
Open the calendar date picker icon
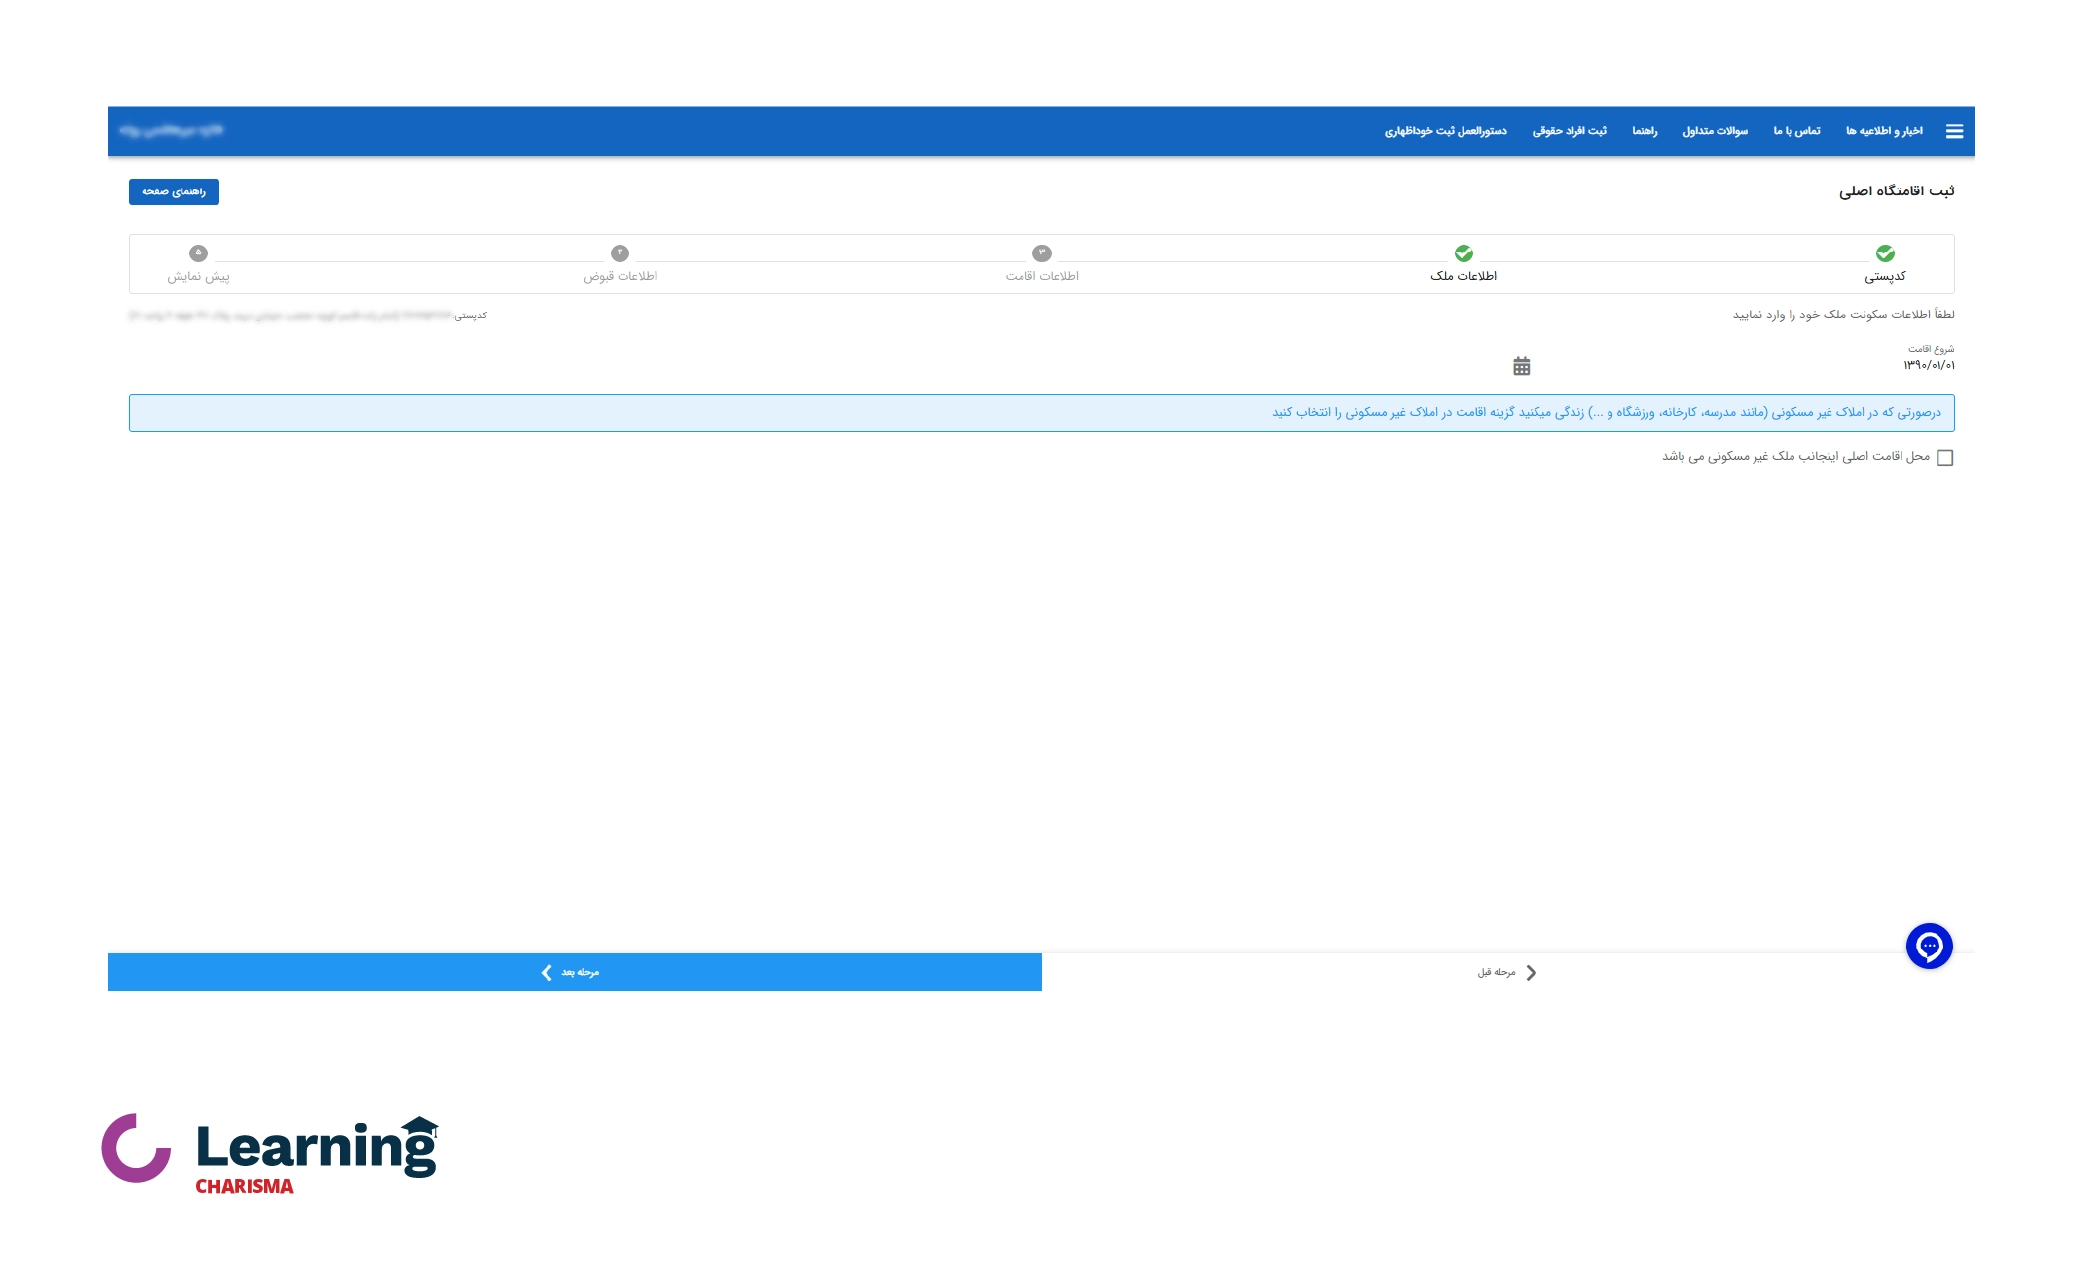click(x=1521, y=366)
